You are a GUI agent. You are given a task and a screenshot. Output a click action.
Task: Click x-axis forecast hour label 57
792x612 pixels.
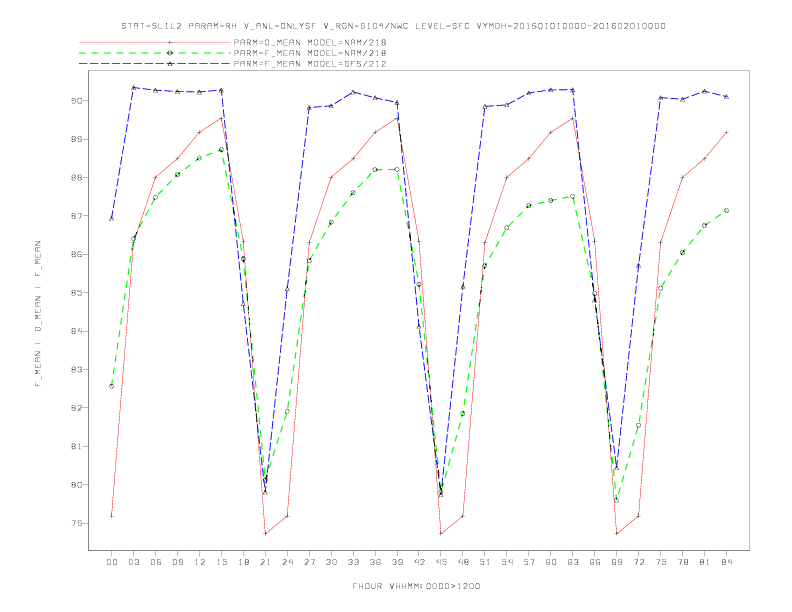click(529, 562)
